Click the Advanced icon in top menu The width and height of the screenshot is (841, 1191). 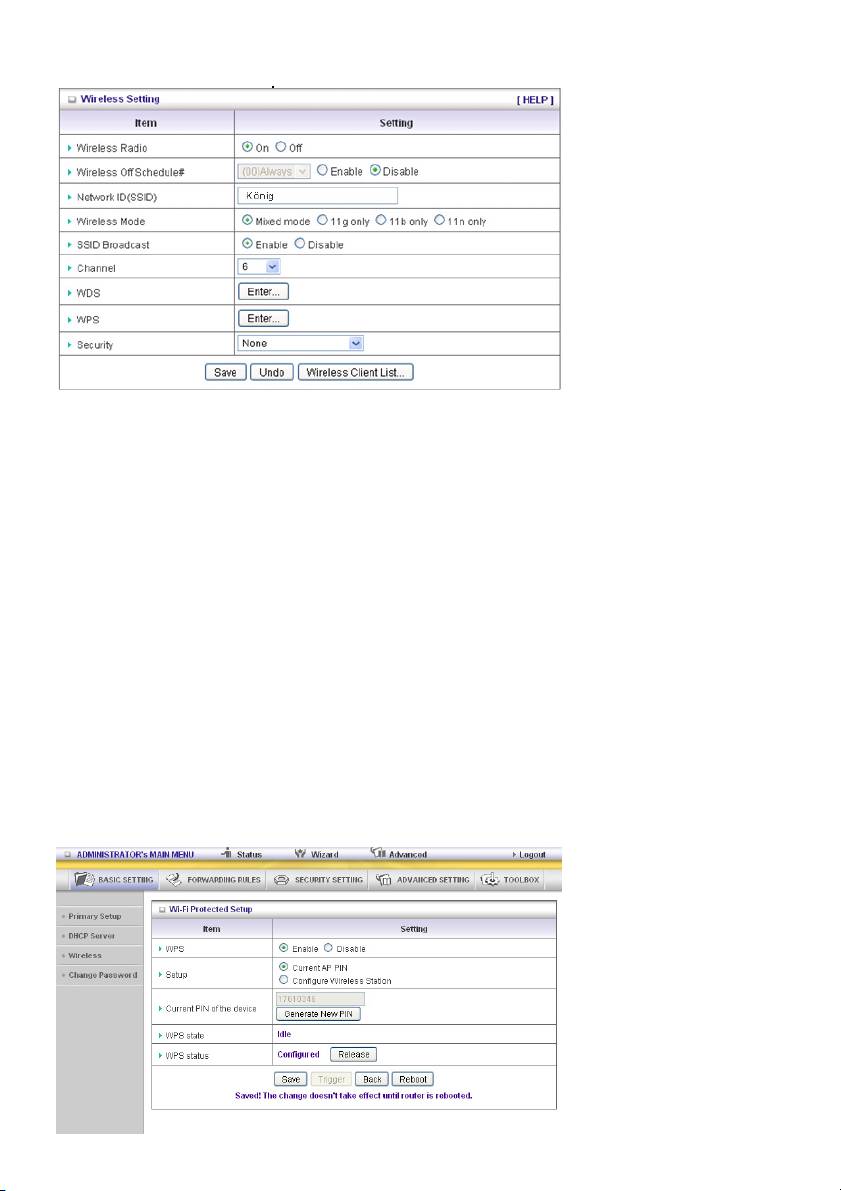[378, 854]
